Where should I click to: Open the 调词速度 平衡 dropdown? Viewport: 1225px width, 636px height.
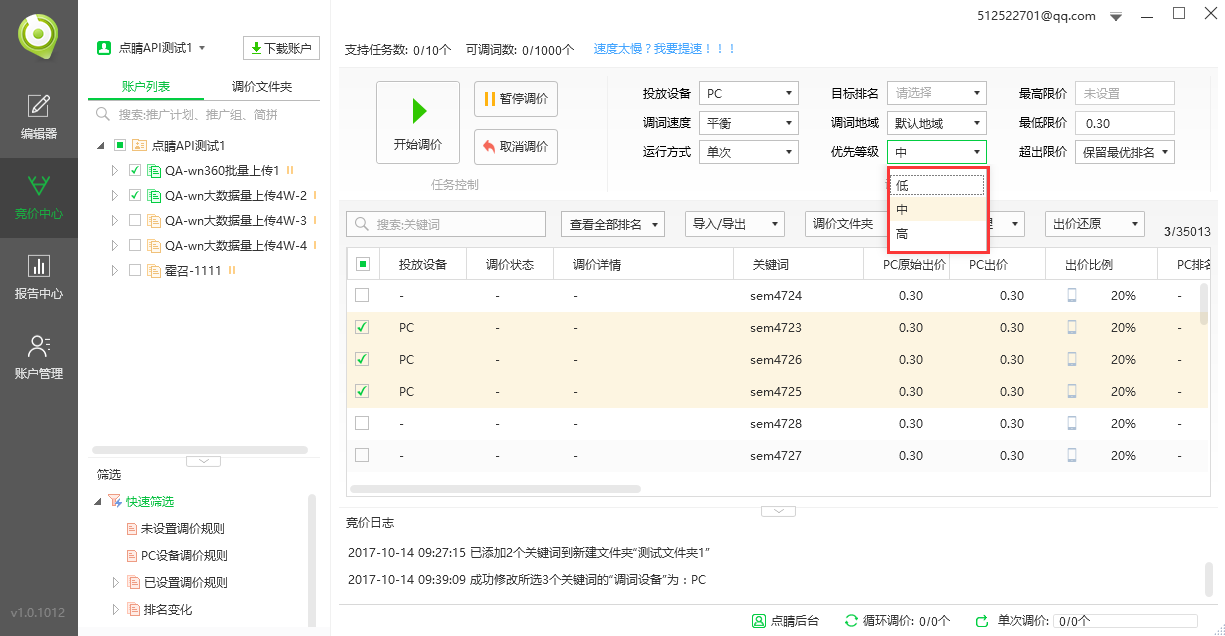pos(749,123)
